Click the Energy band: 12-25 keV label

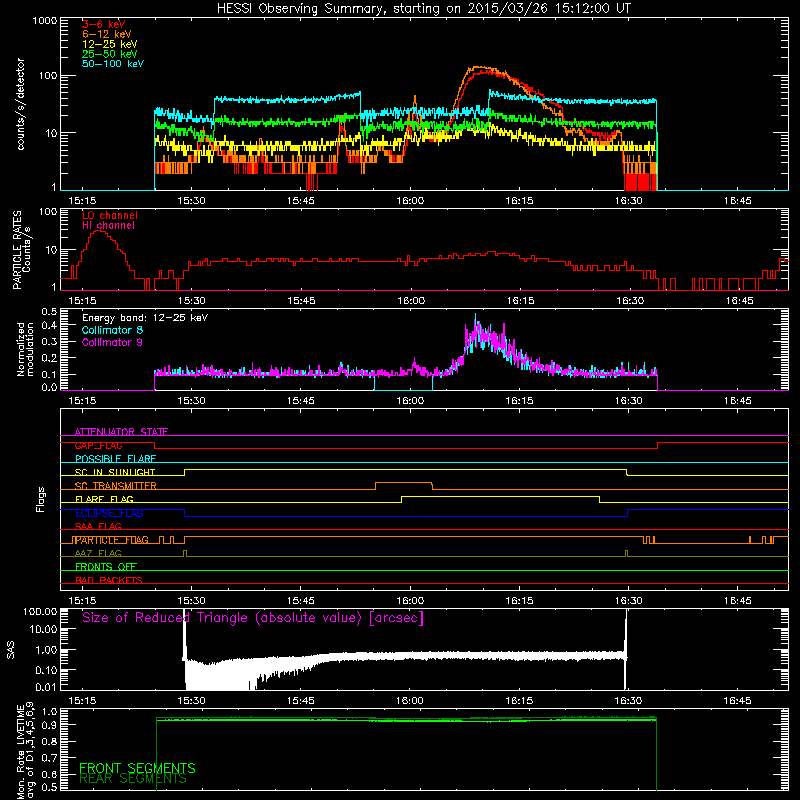(x=145, y=318)
